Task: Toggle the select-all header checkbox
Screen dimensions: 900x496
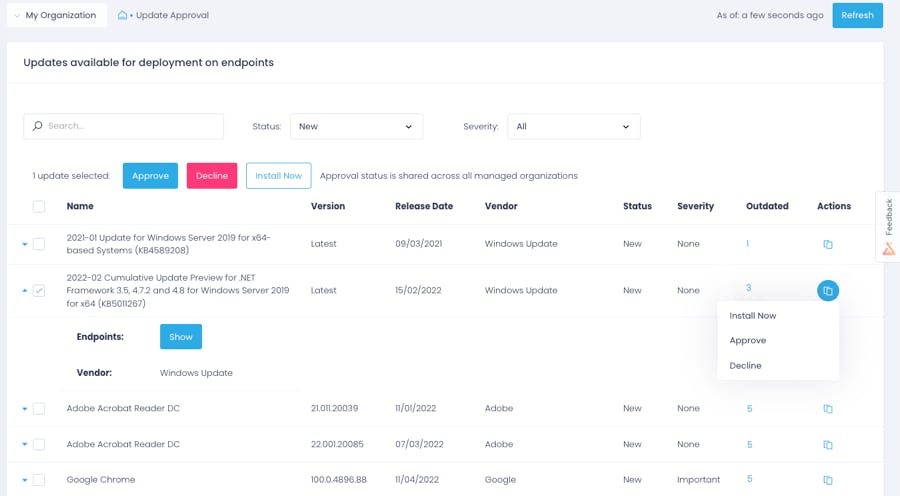Action: click(x=39, y=207)
